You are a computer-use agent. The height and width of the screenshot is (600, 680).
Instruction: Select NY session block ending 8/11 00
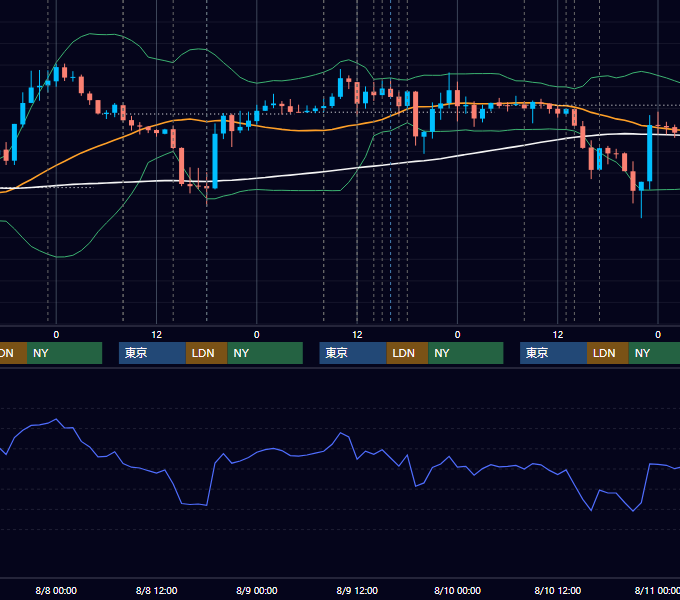[654, 353]
